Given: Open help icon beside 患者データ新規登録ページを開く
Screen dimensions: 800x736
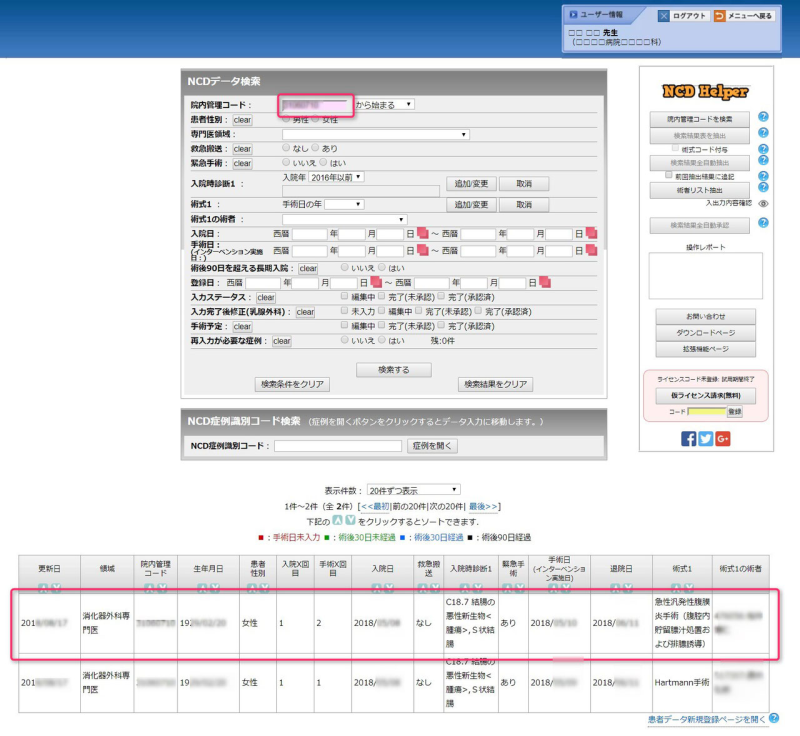Looking at the screenshot, I should click(774, 718).
